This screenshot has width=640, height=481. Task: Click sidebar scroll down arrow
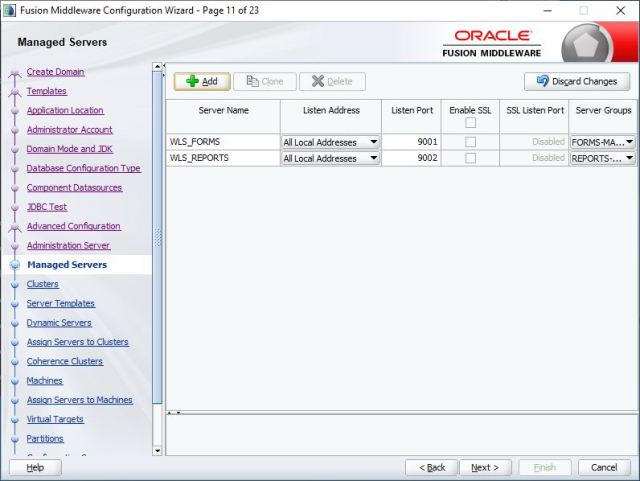coord(157,451)
